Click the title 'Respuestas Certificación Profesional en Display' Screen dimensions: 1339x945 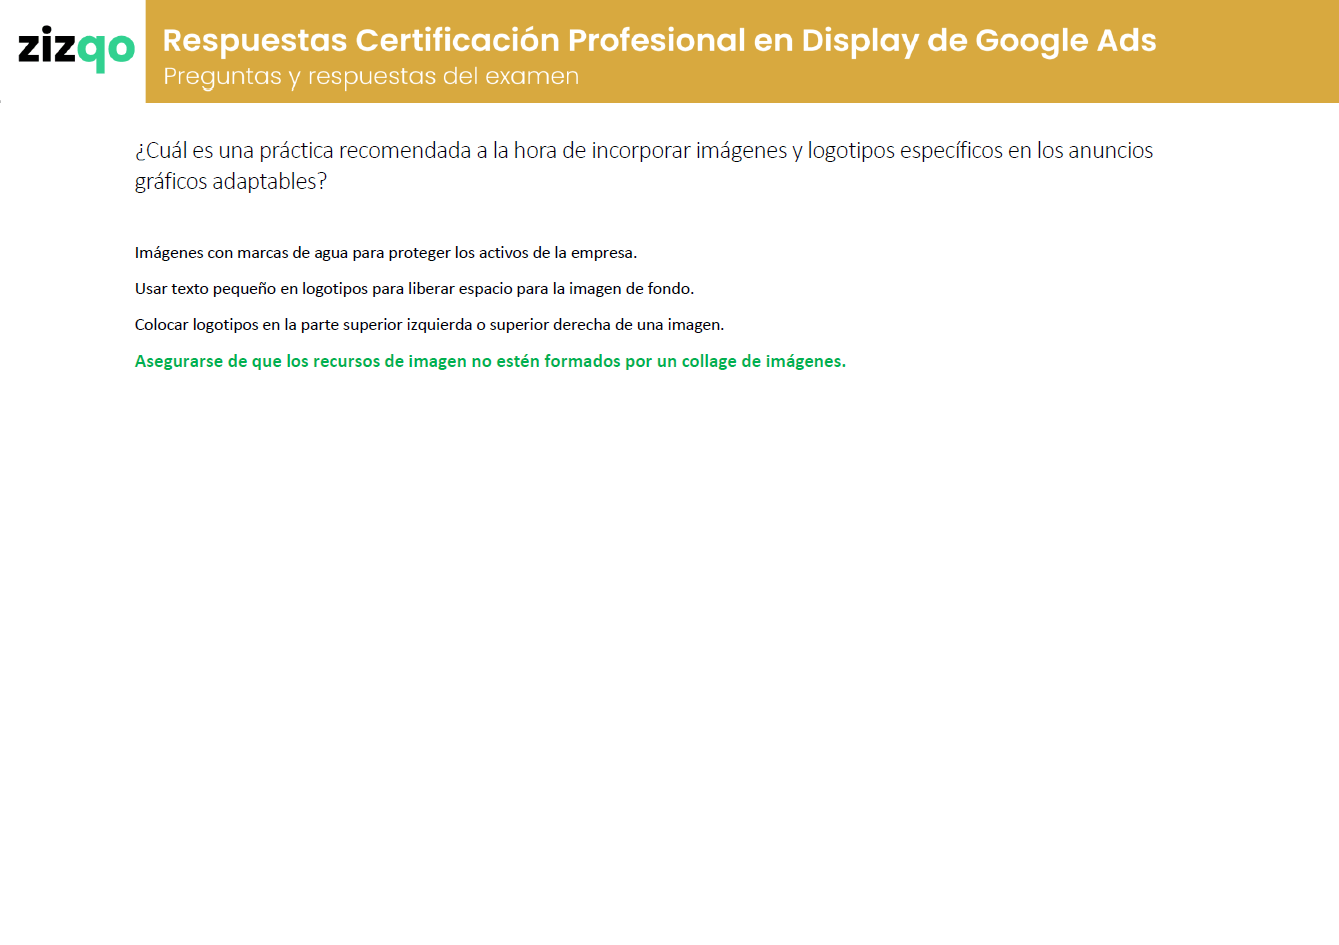tap(659, 40)
